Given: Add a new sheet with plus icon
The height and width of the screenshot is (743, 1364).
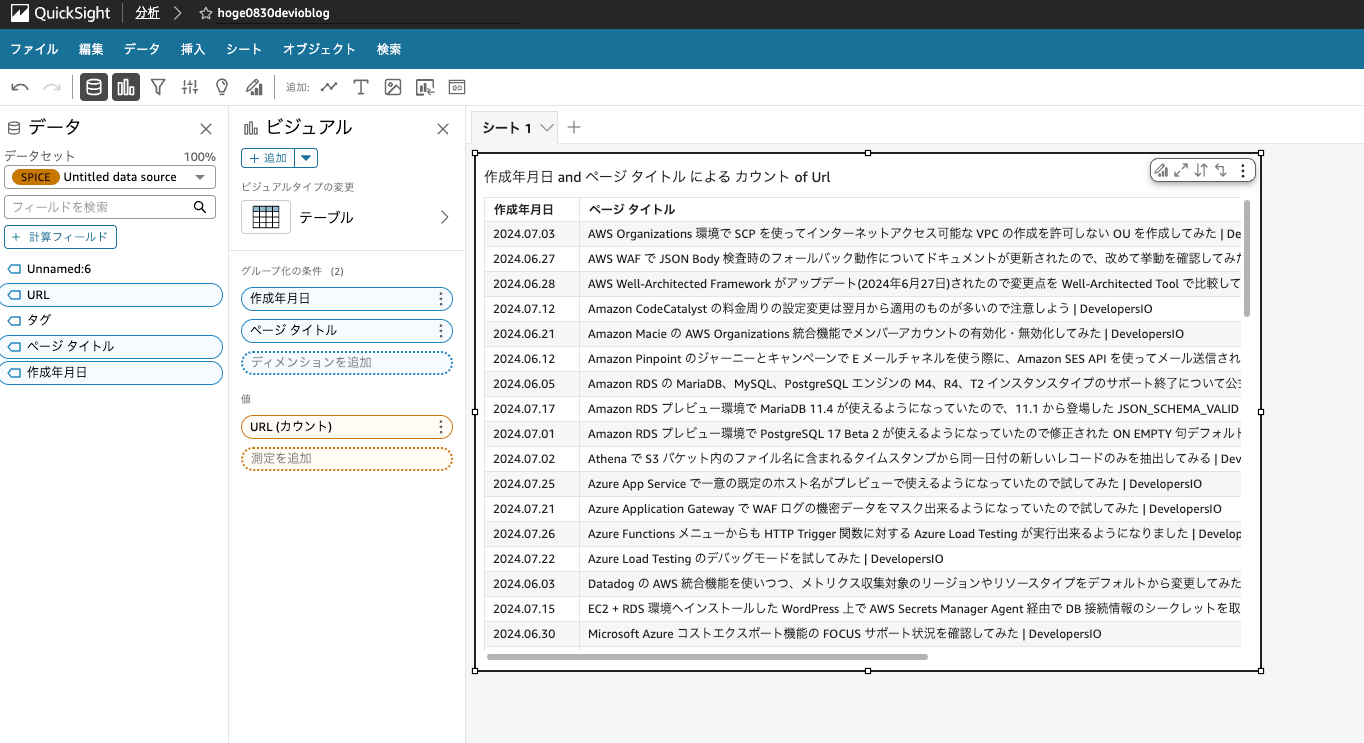Looking at the screenshot, I should 574,127.
